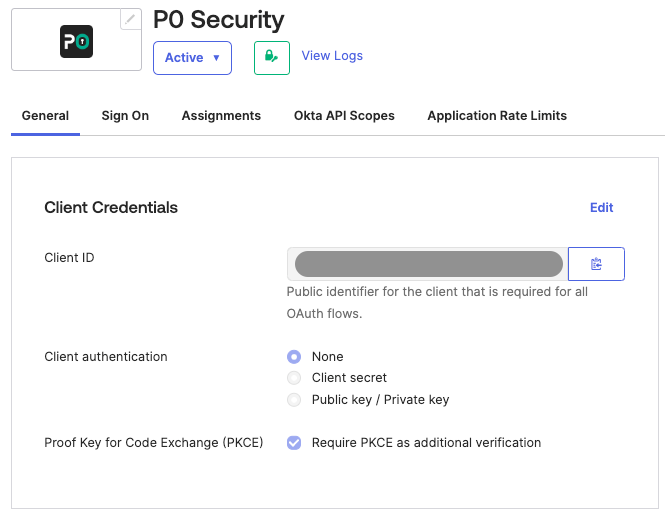665x513 pixels.
Task: Select None for client authentication
Action: click(294, 357)
